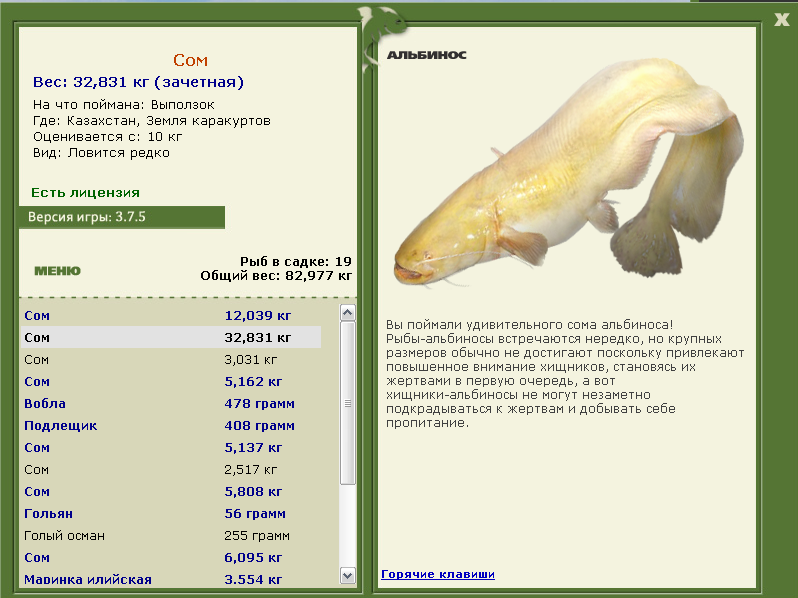Viewport: 798px width, 598px height.
Task: Select the Сом 5,137 кг row
Action: coord(170,448)
